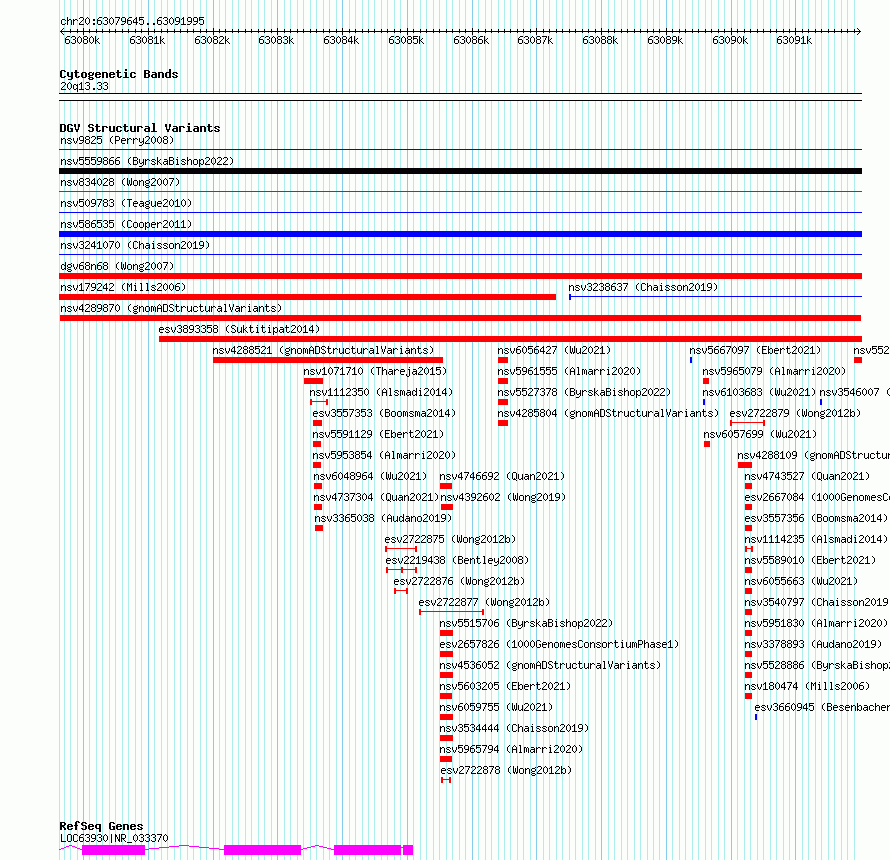The image size is (890, 860).
Task: Click the nsv9825 (Perry2008) variant label
Action: tap(117, 140)
